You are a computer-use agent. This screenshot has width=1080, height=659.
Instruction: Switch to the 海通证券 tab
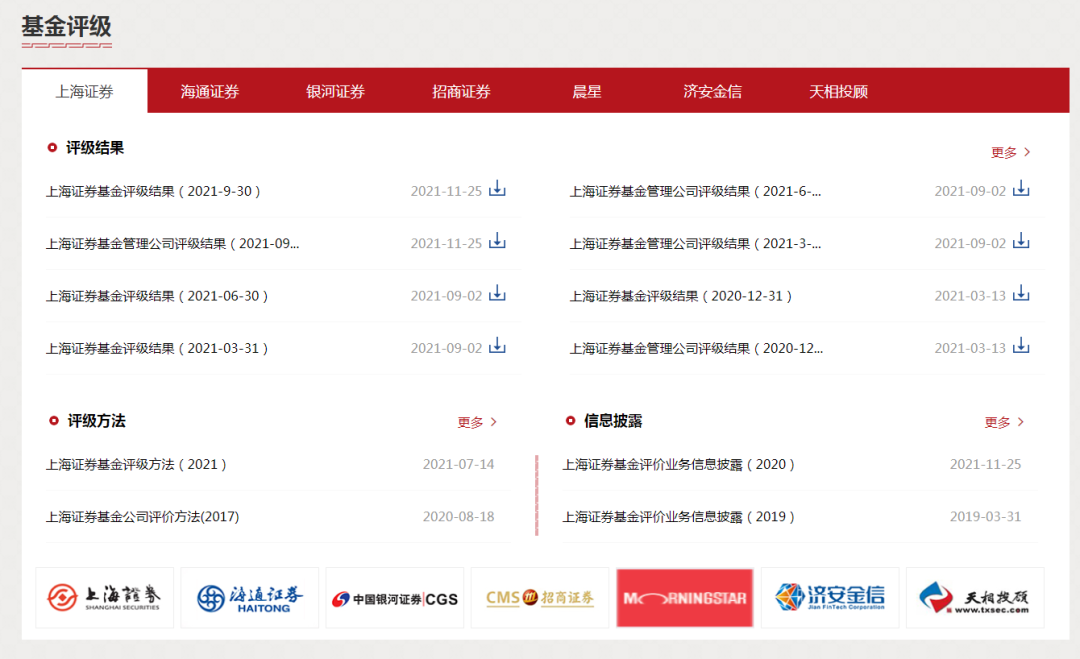tap(210, 91)
